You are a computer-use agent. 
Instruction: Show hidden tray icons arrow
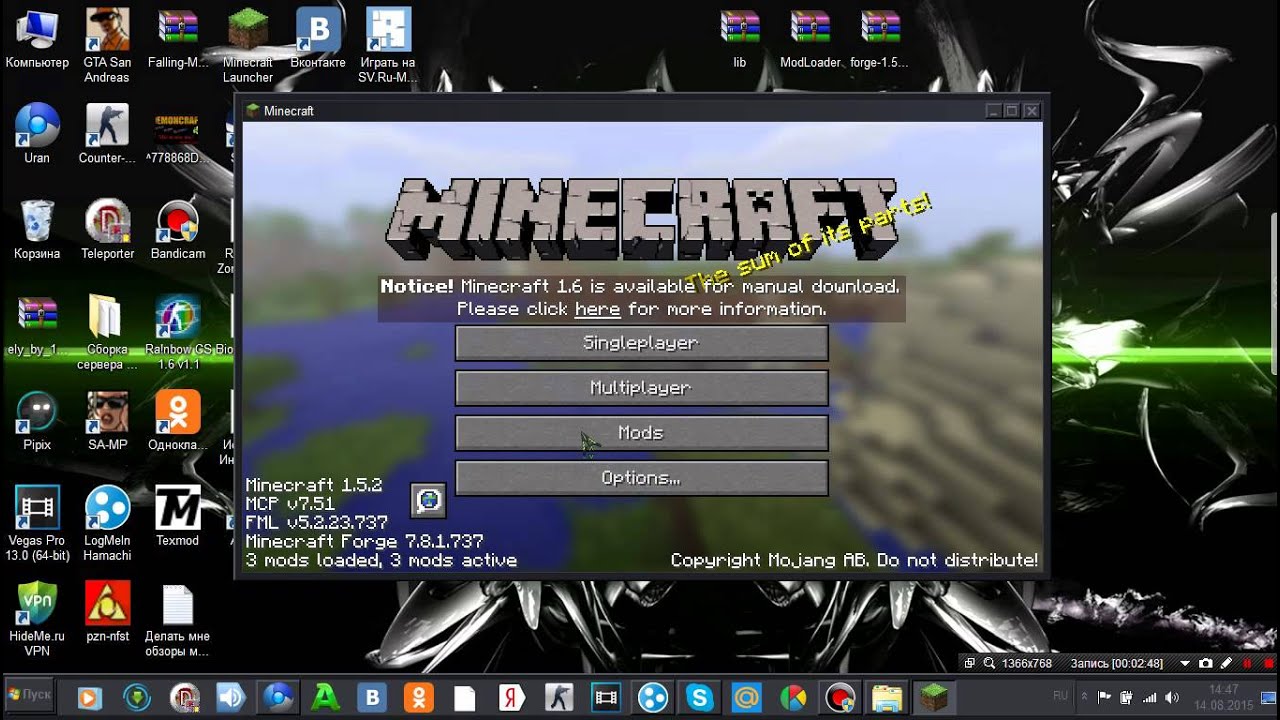click(x=1084, y=696)
